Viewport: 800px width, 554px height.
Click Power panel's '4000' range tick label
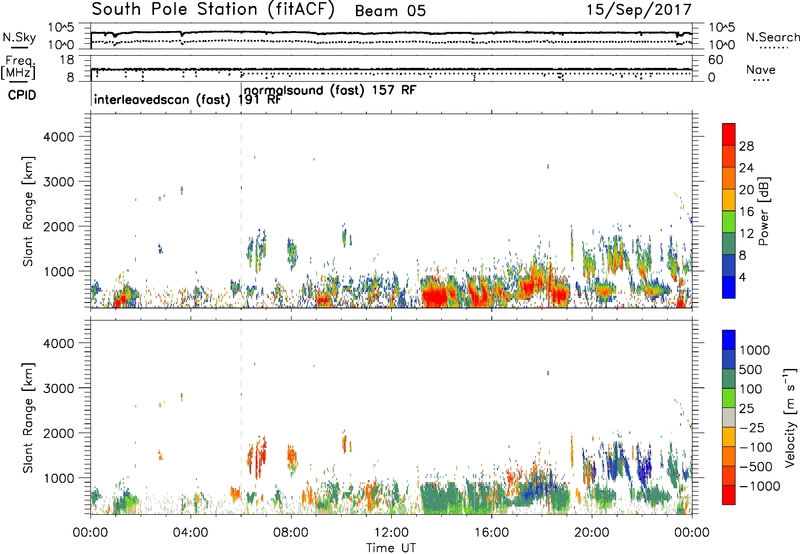click(59, 137)
